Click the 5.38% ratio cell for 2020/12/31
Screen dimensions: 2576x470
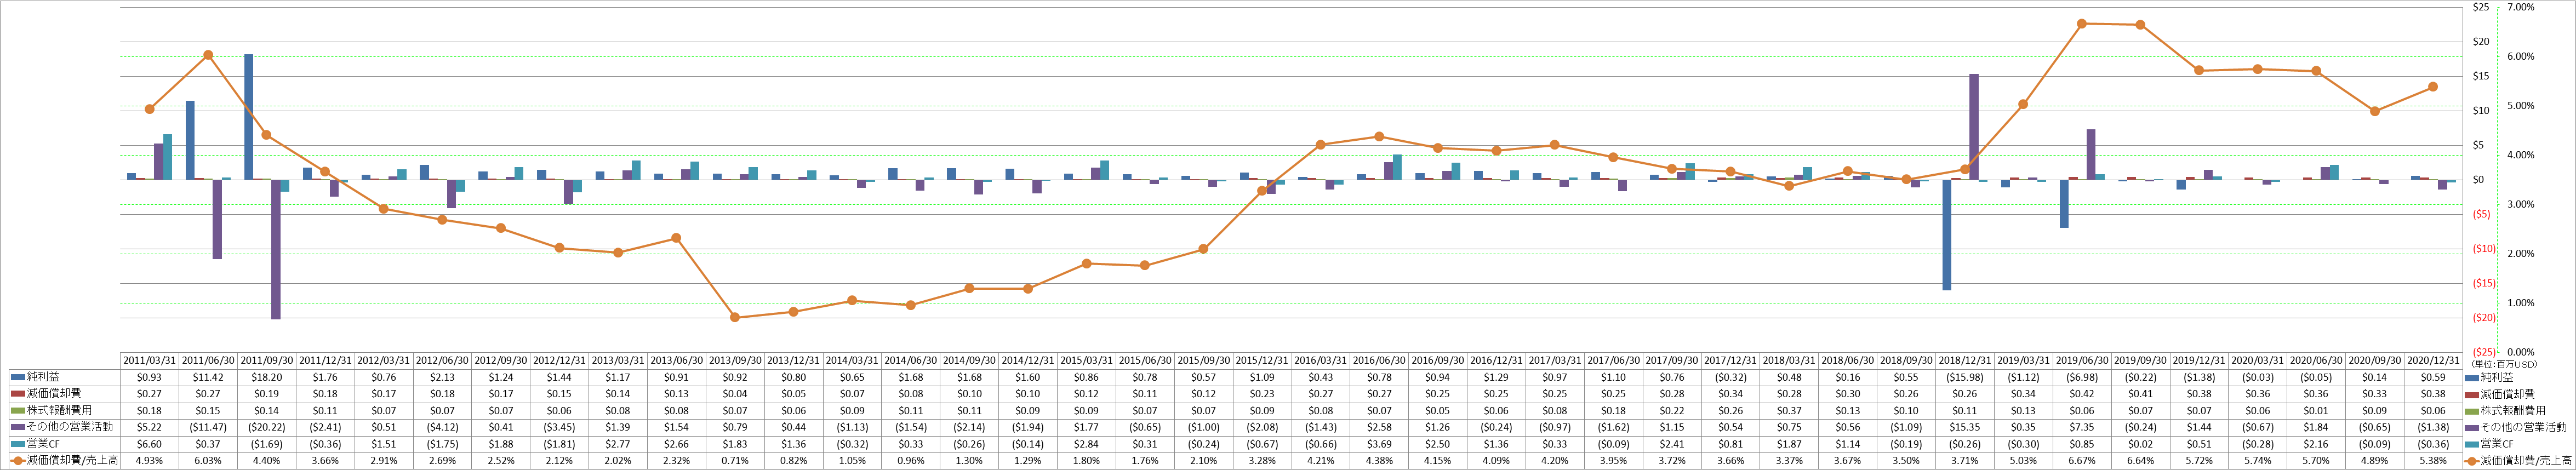(2433, 461)
